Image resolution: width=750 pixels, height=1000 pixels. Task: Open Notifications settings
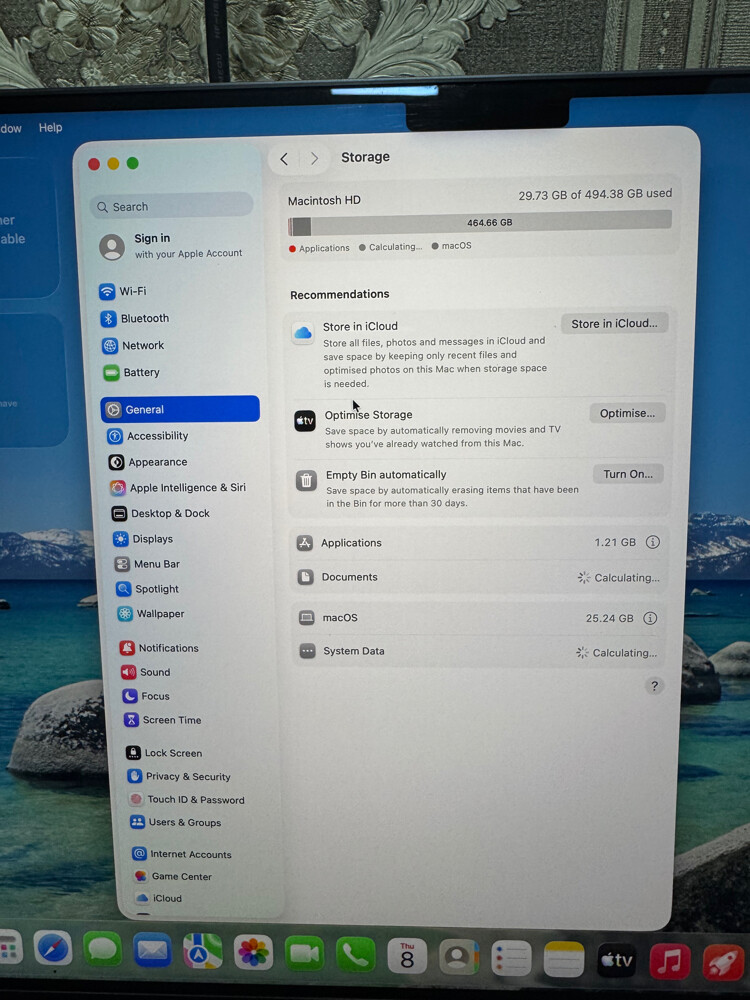pos(159,648)
